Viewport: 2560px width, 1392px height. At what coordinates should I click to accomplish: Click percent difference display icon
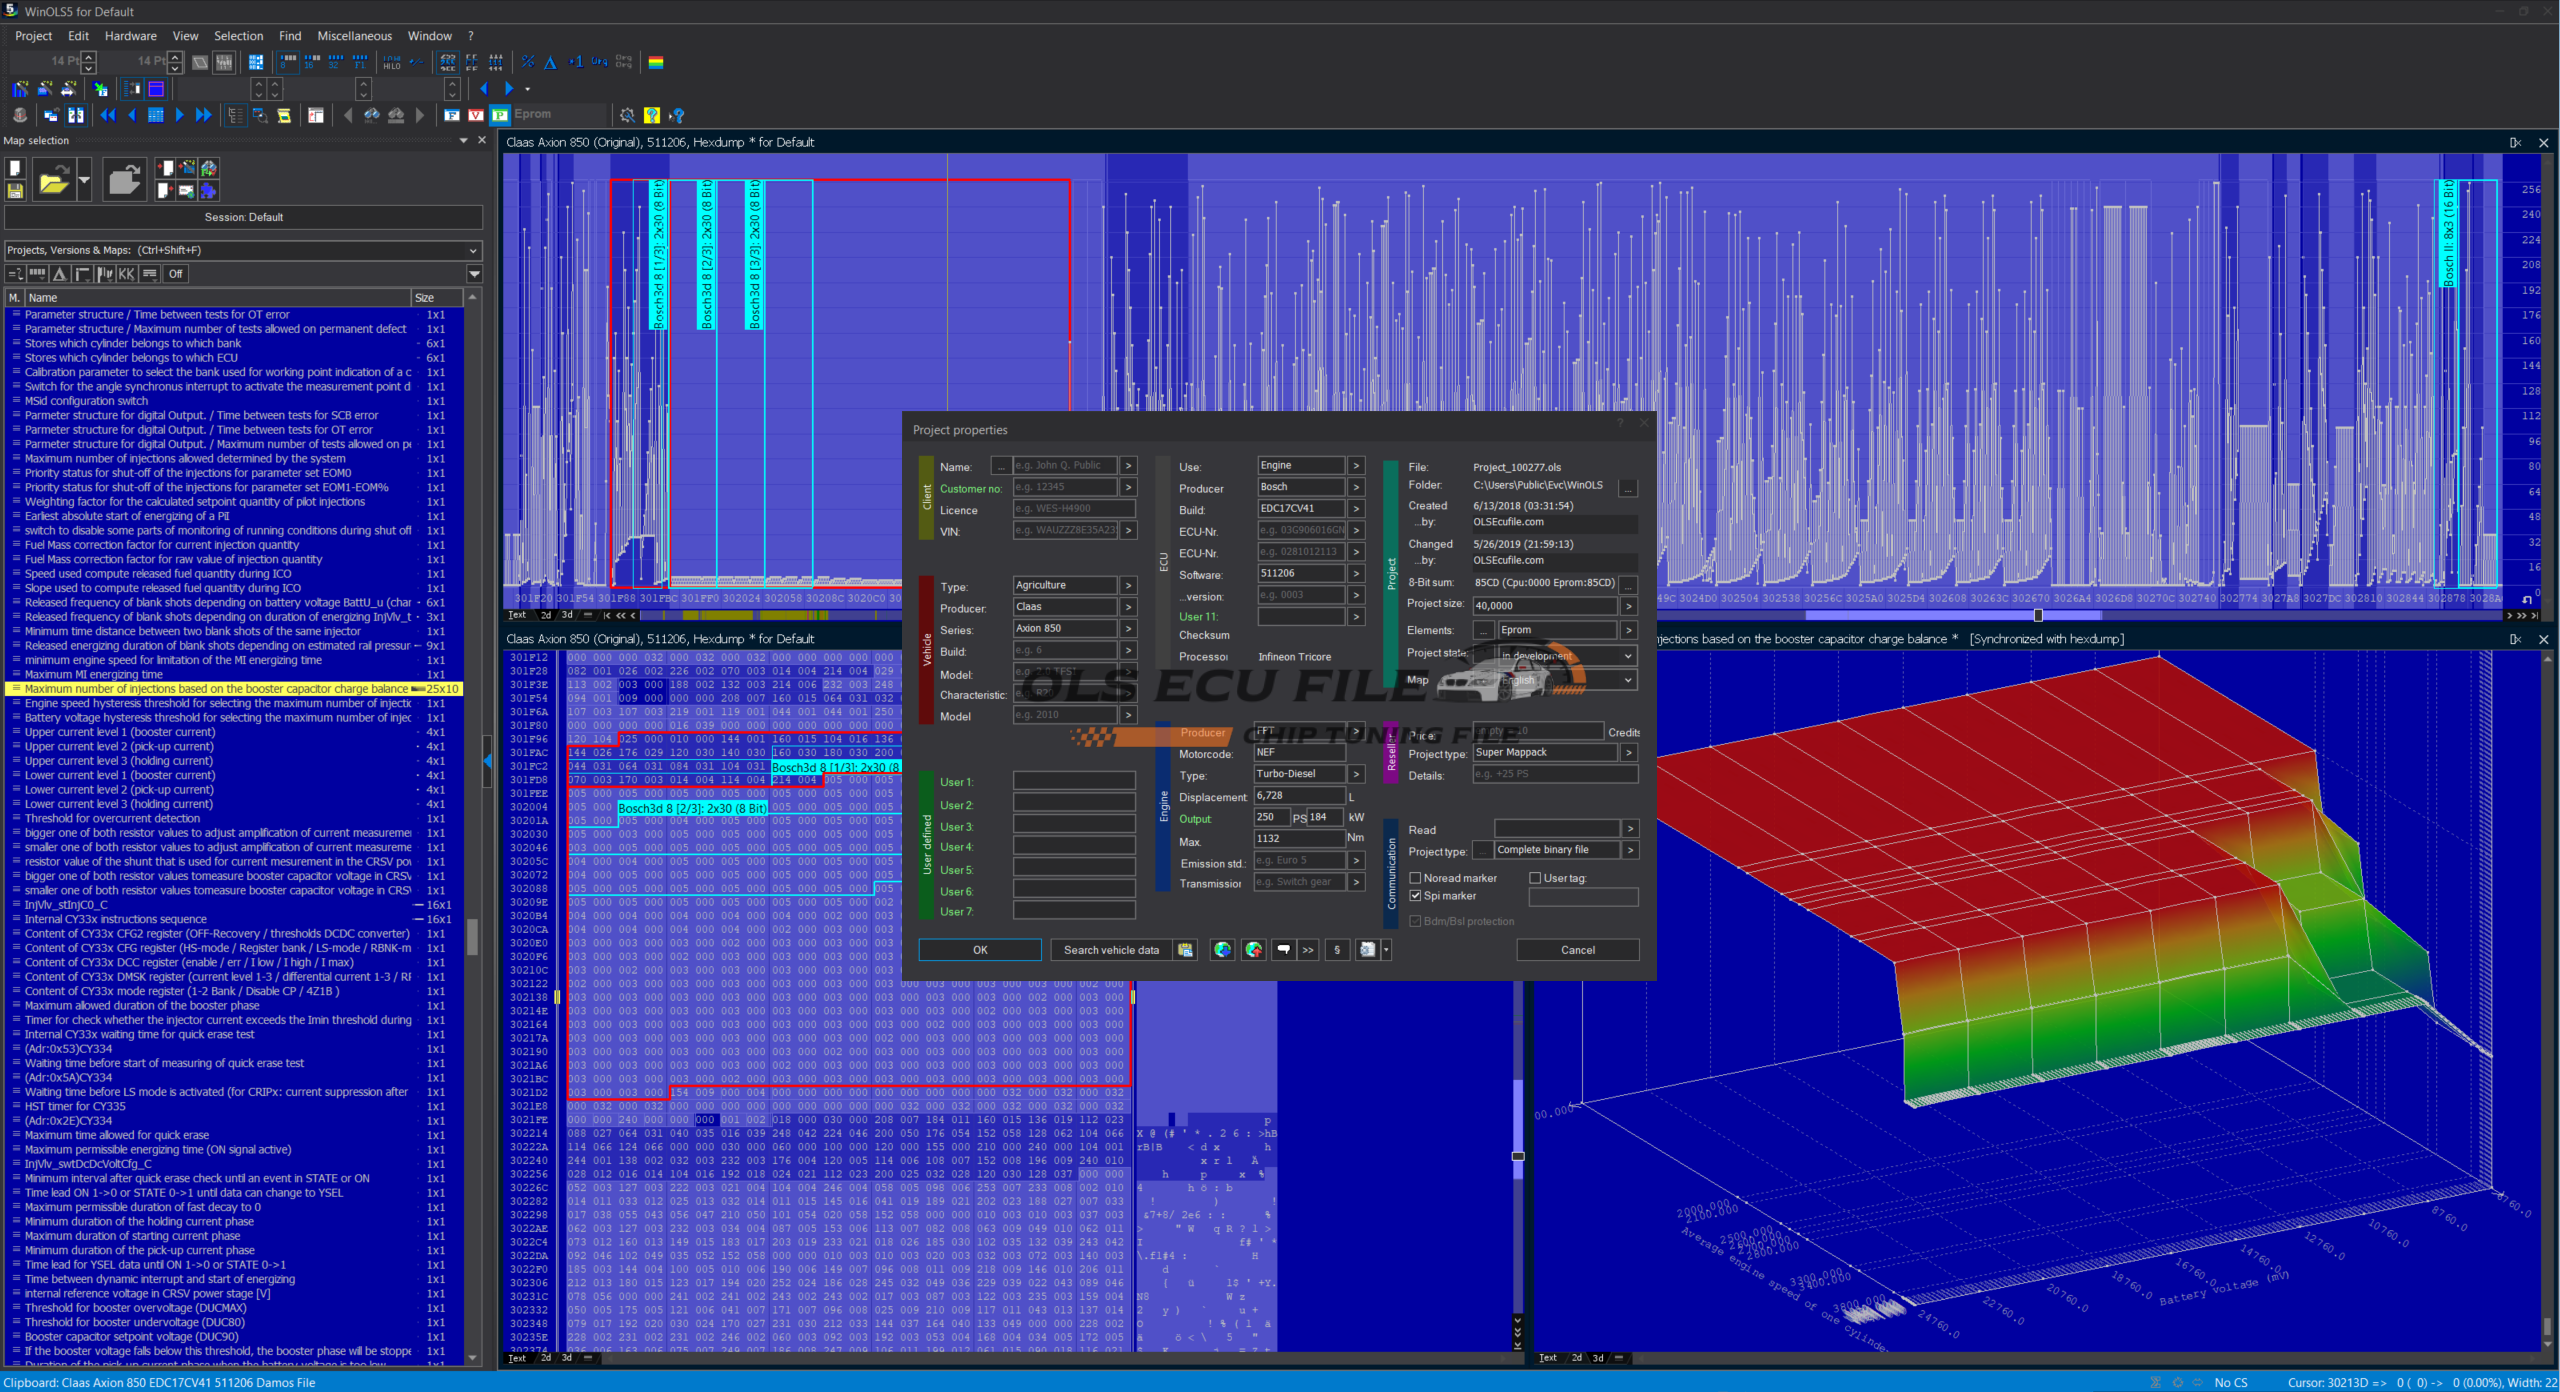528,62
